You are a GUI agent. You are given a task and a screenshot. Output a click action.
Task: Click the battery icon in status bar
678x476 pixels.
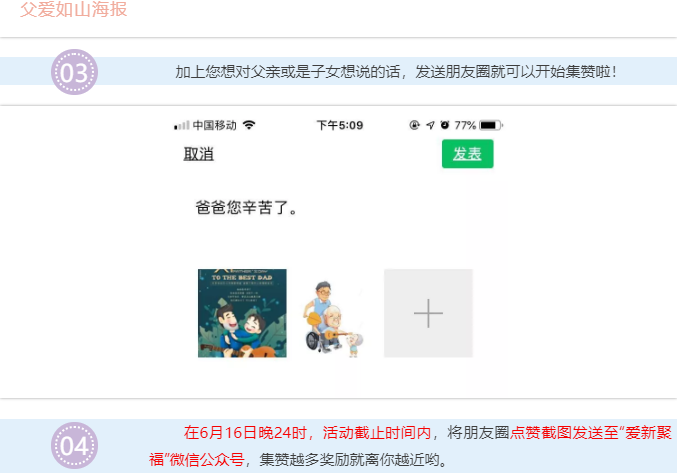click(490, 125)
